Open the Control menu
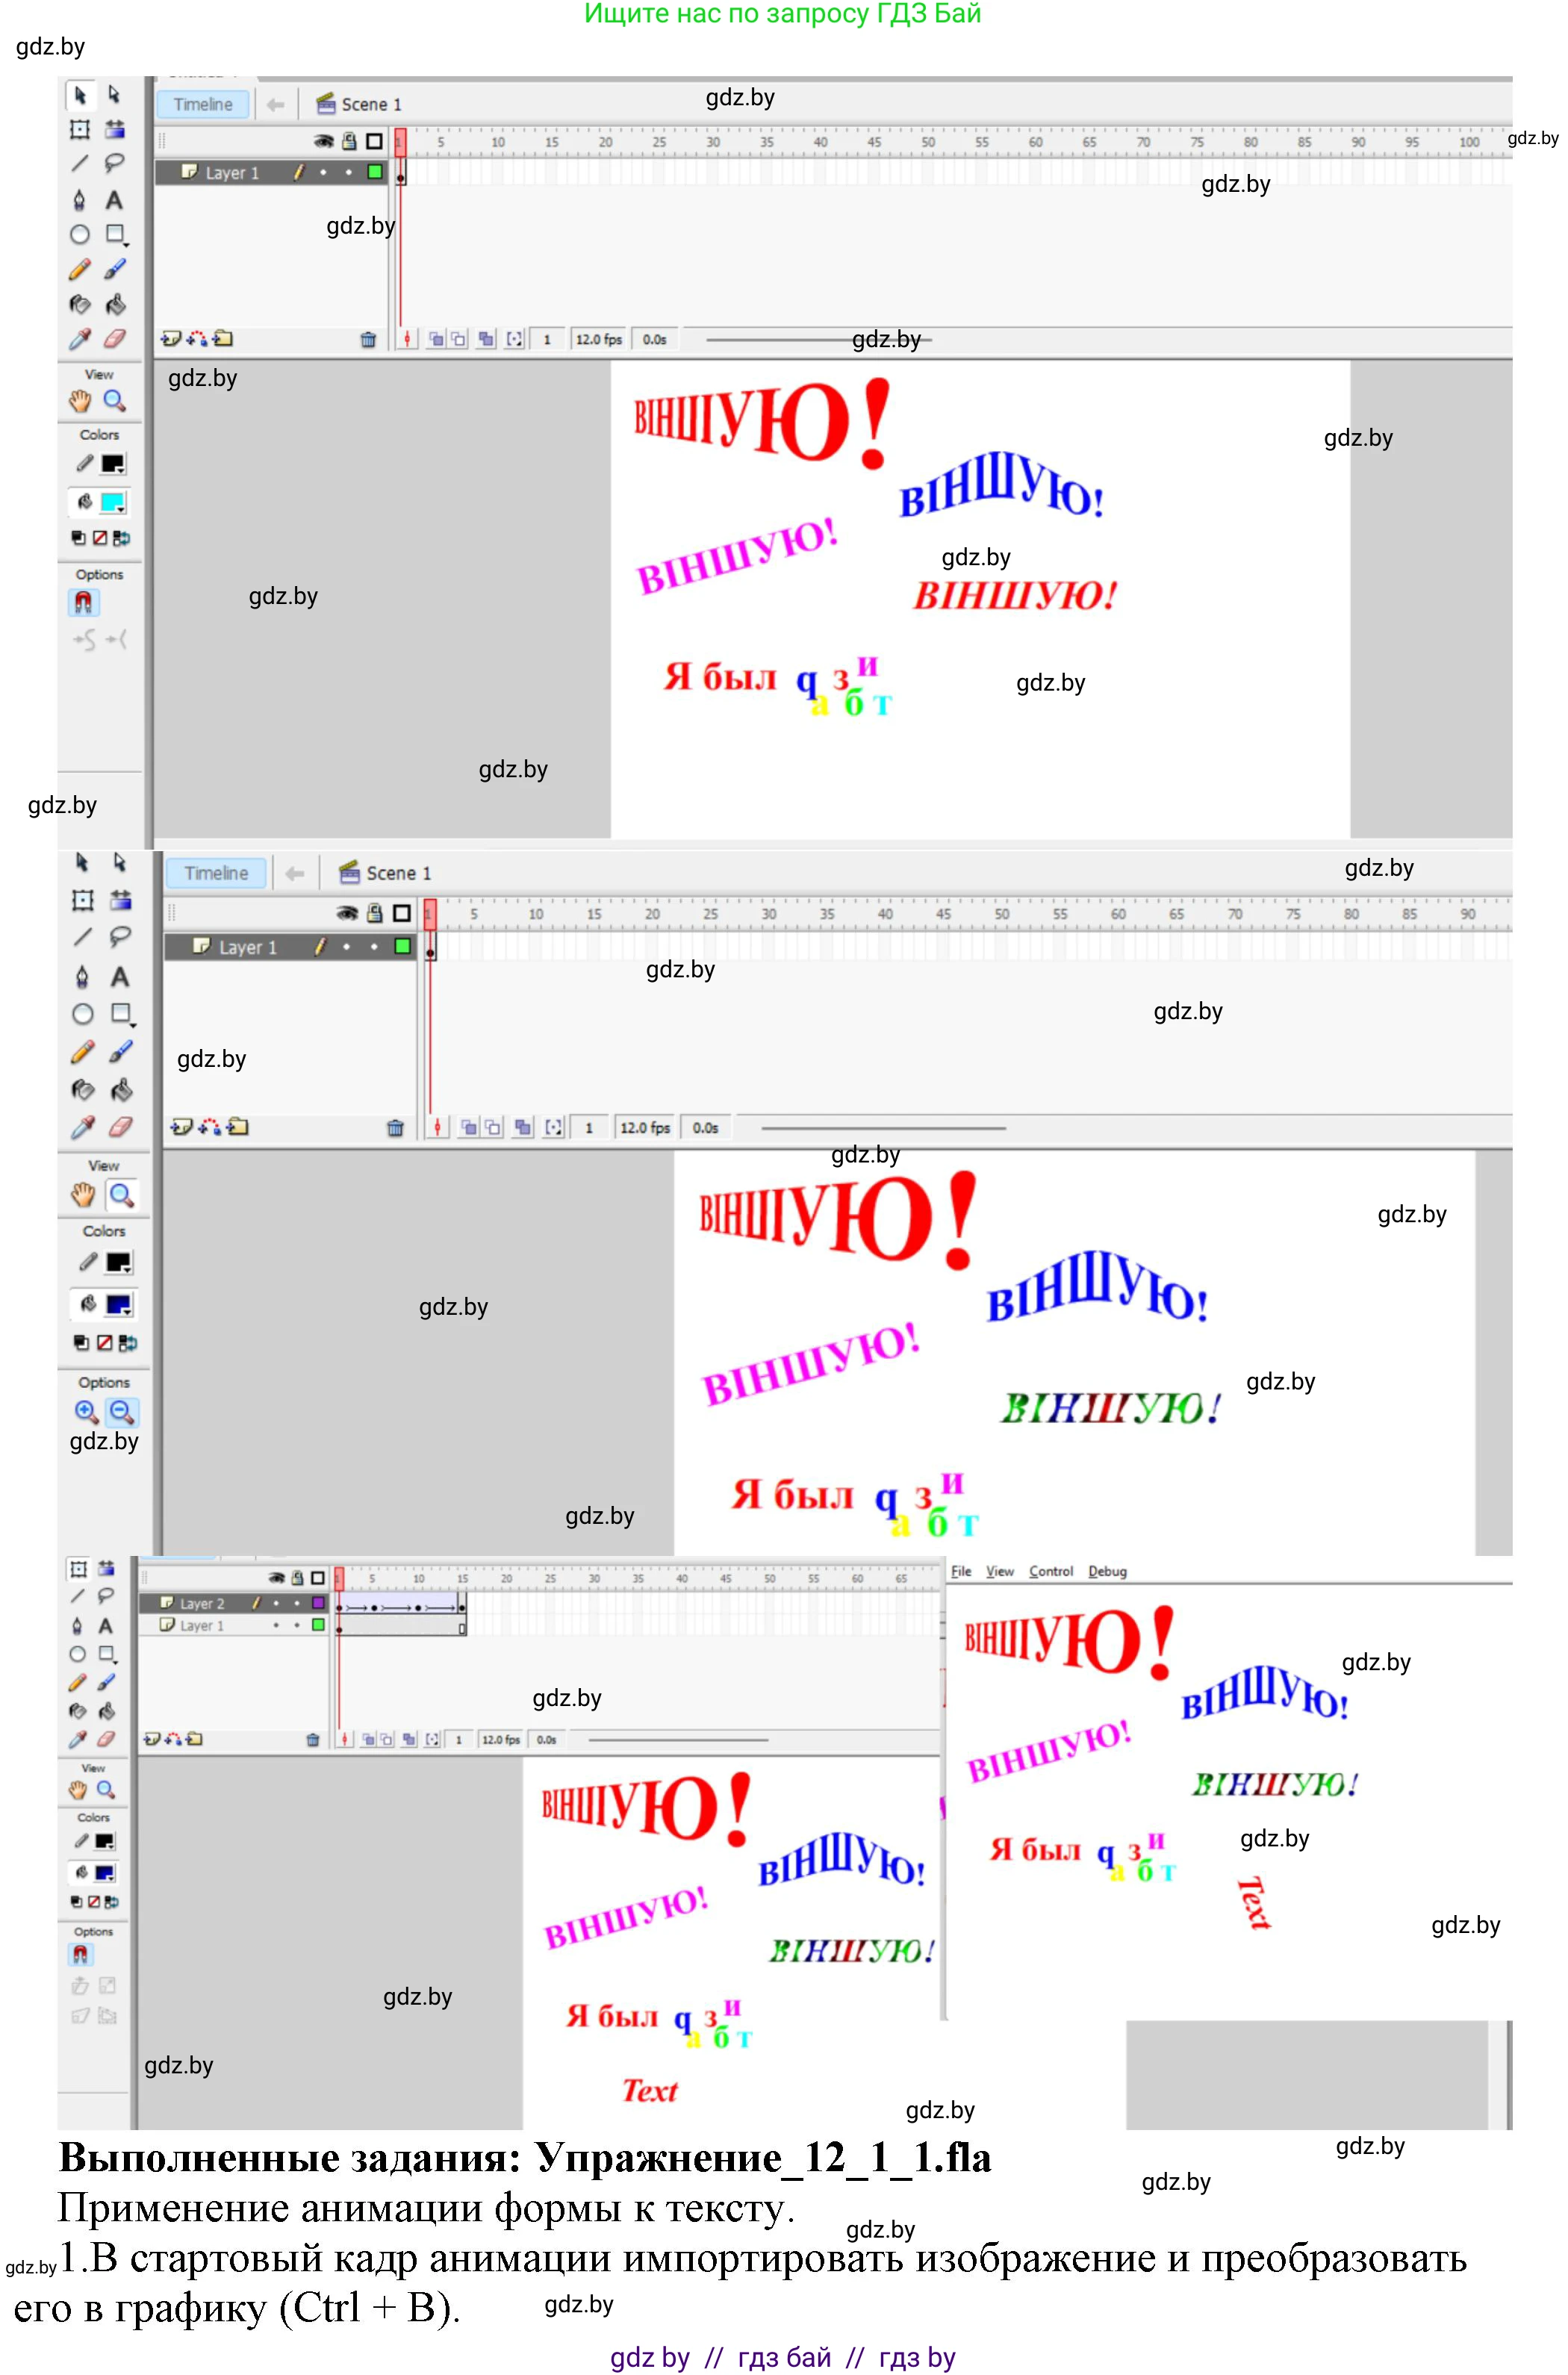1568x2375 pixels. 1050,1571
